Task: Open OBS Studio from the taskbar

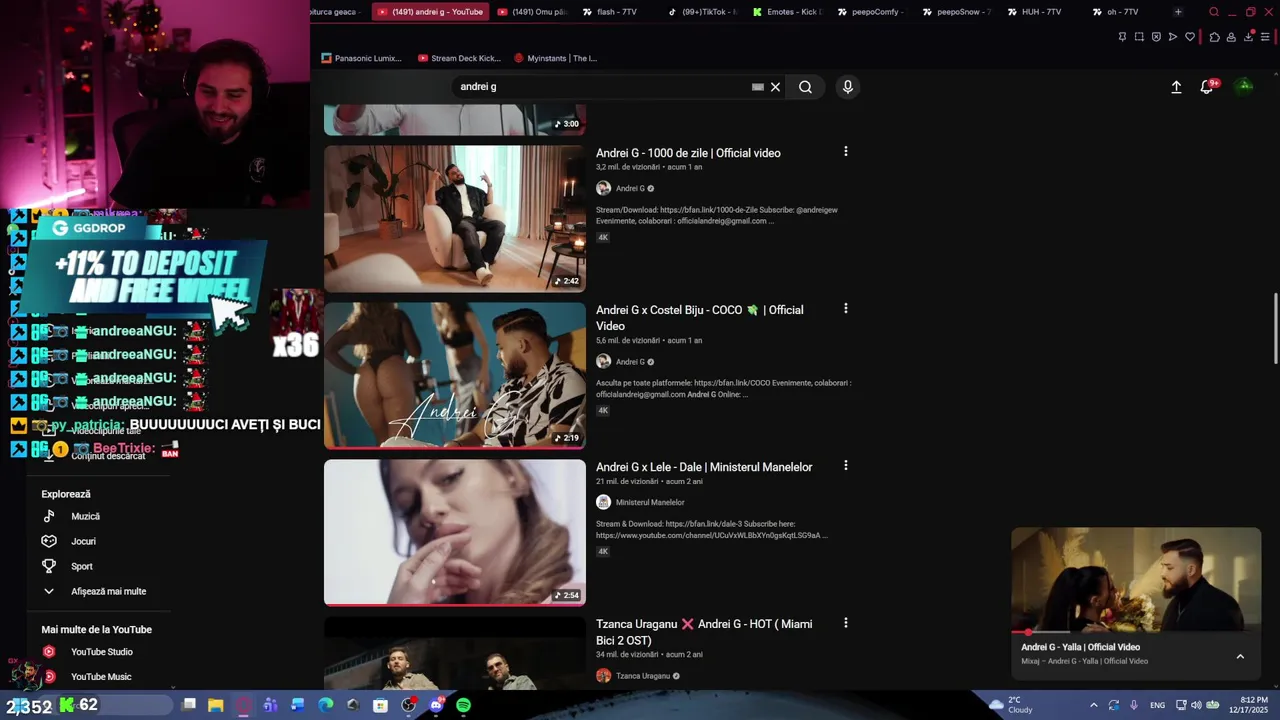Action: coord(408,705)
